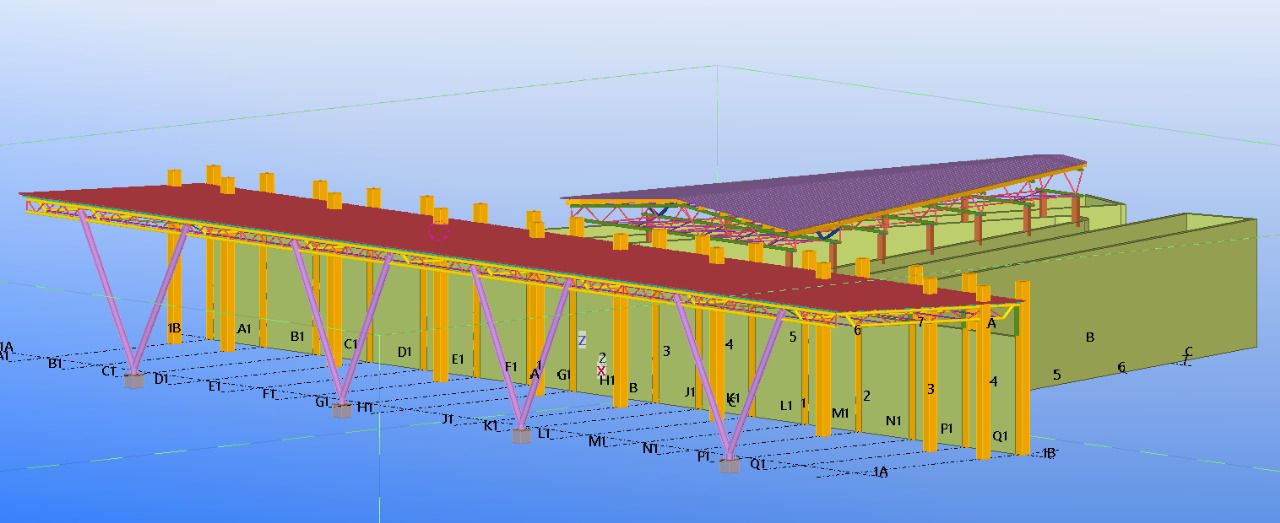The height and width of the screenshot is (523, 1280).
Task: Select the second concrete footing from left
Action: 342,410
